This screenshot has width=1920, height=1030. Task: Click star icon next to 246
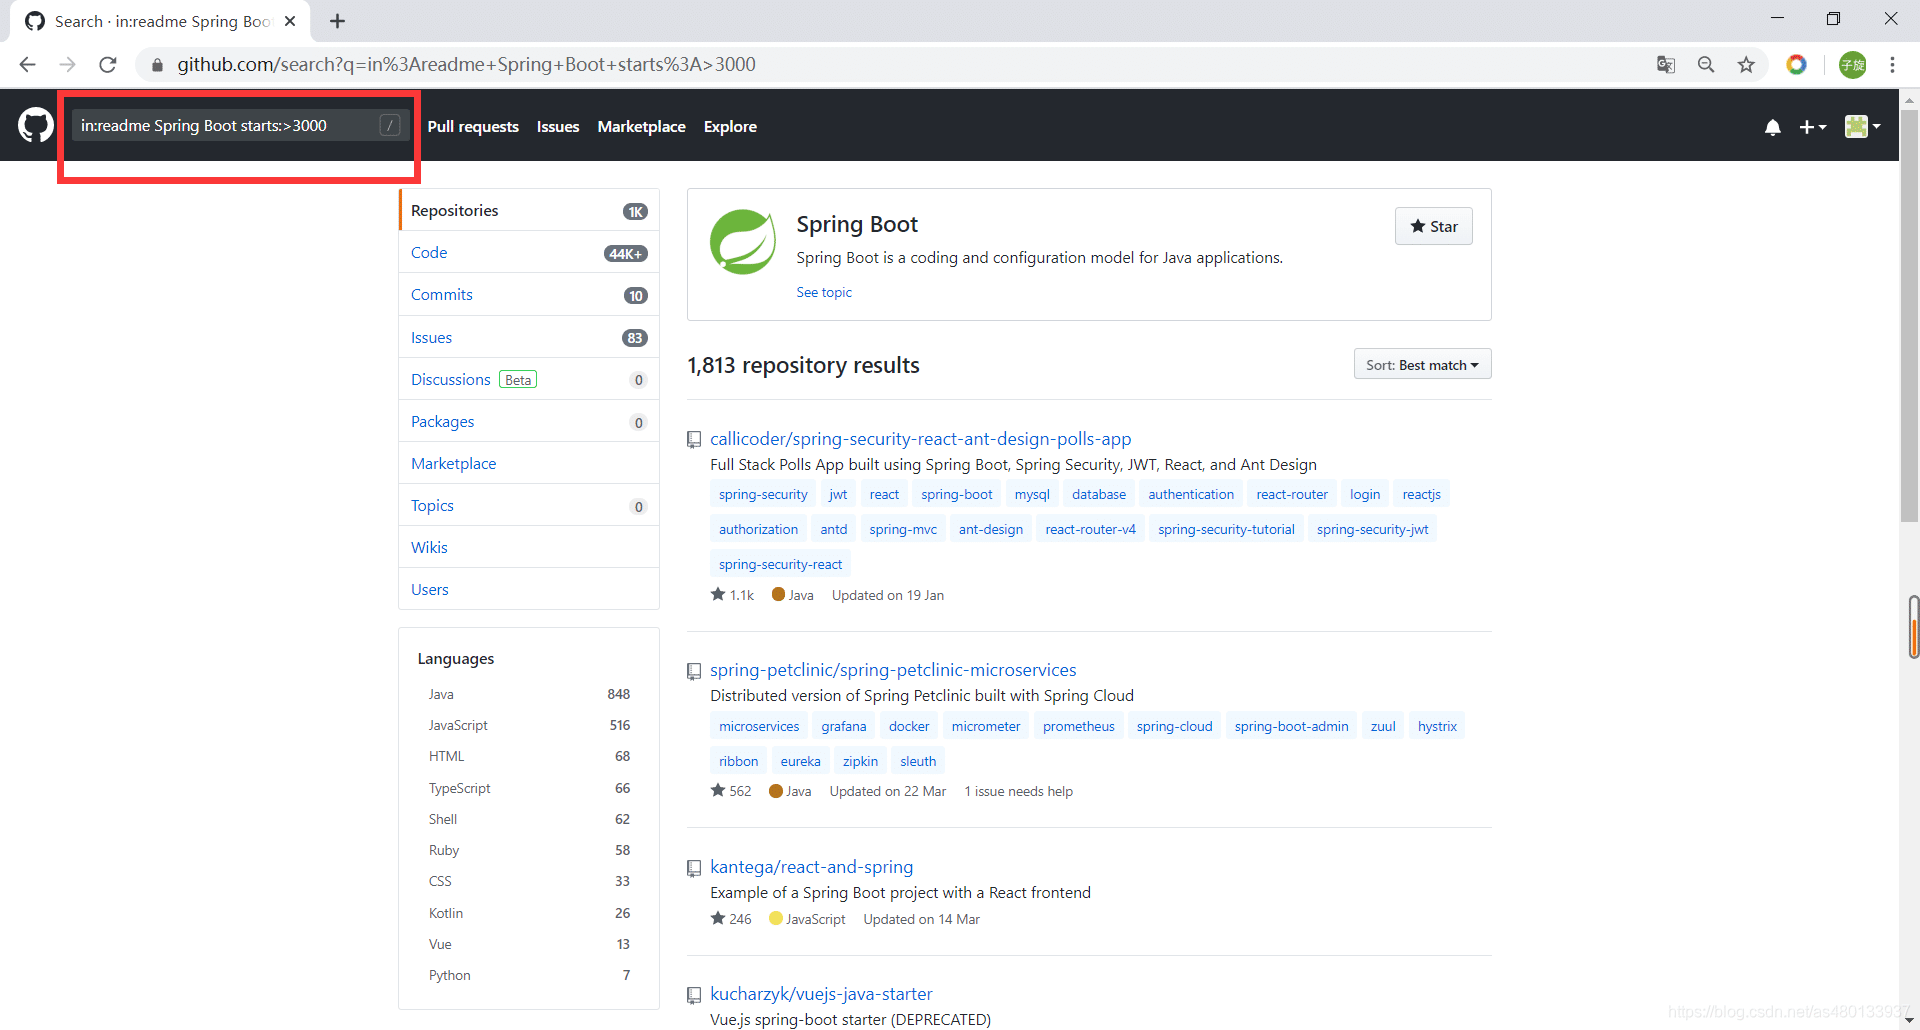click(718, 918)
